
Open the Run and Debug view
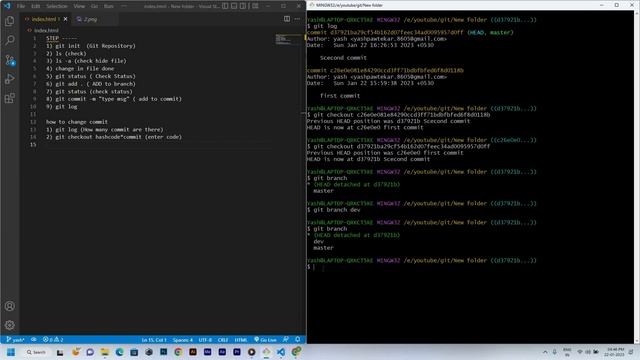click(10, 79)
